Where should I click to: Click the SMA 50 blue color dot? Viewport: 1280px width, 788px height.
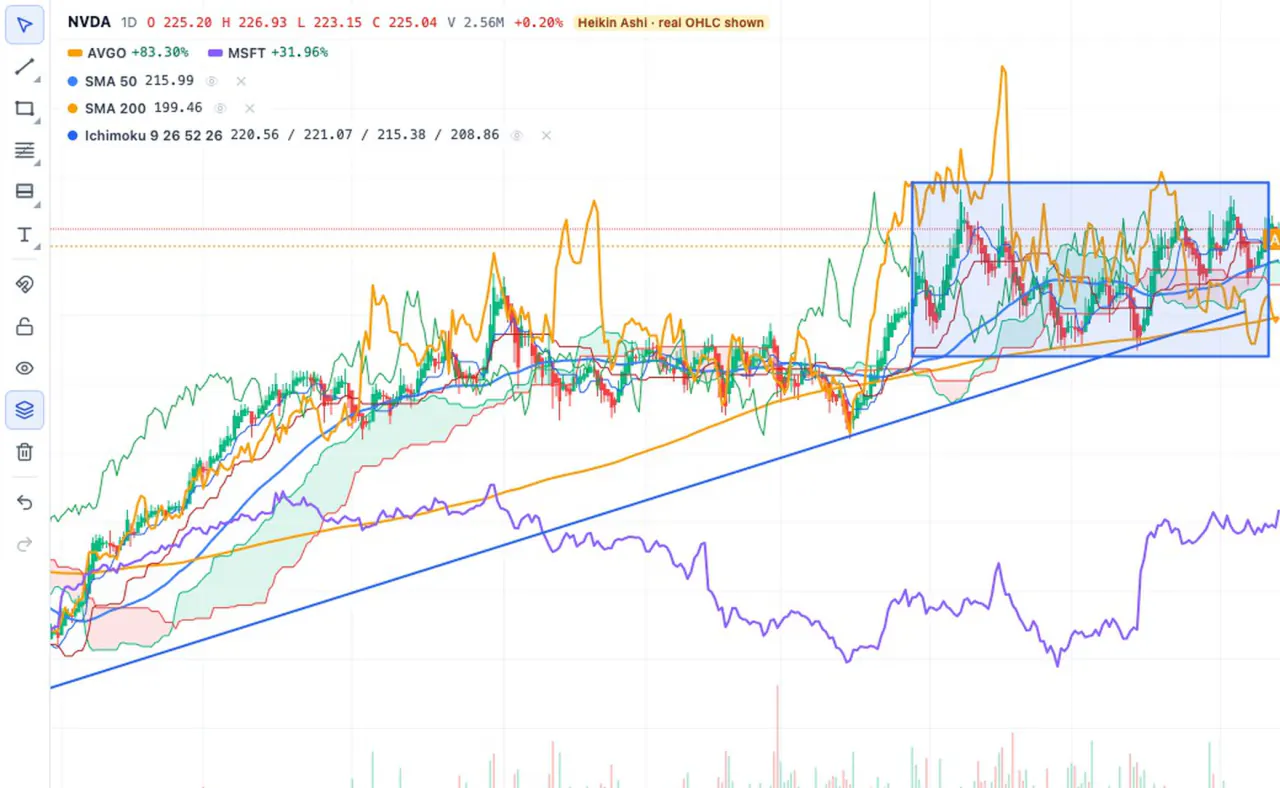(x=72, y=81)
